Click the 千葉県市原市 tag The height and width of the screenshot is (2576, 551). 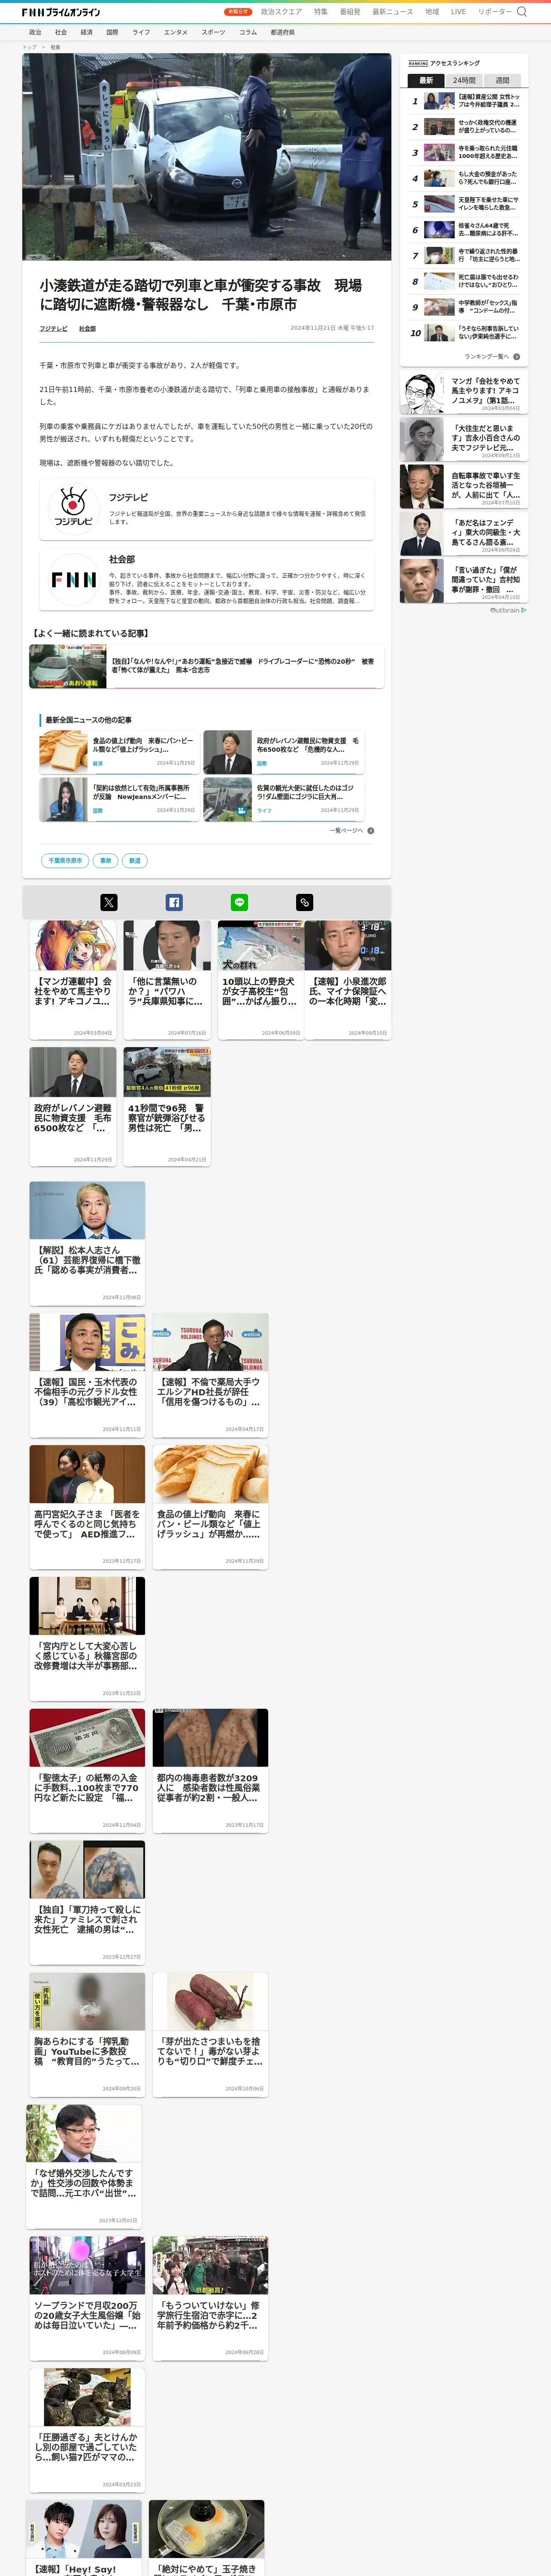tap(65, 860)
